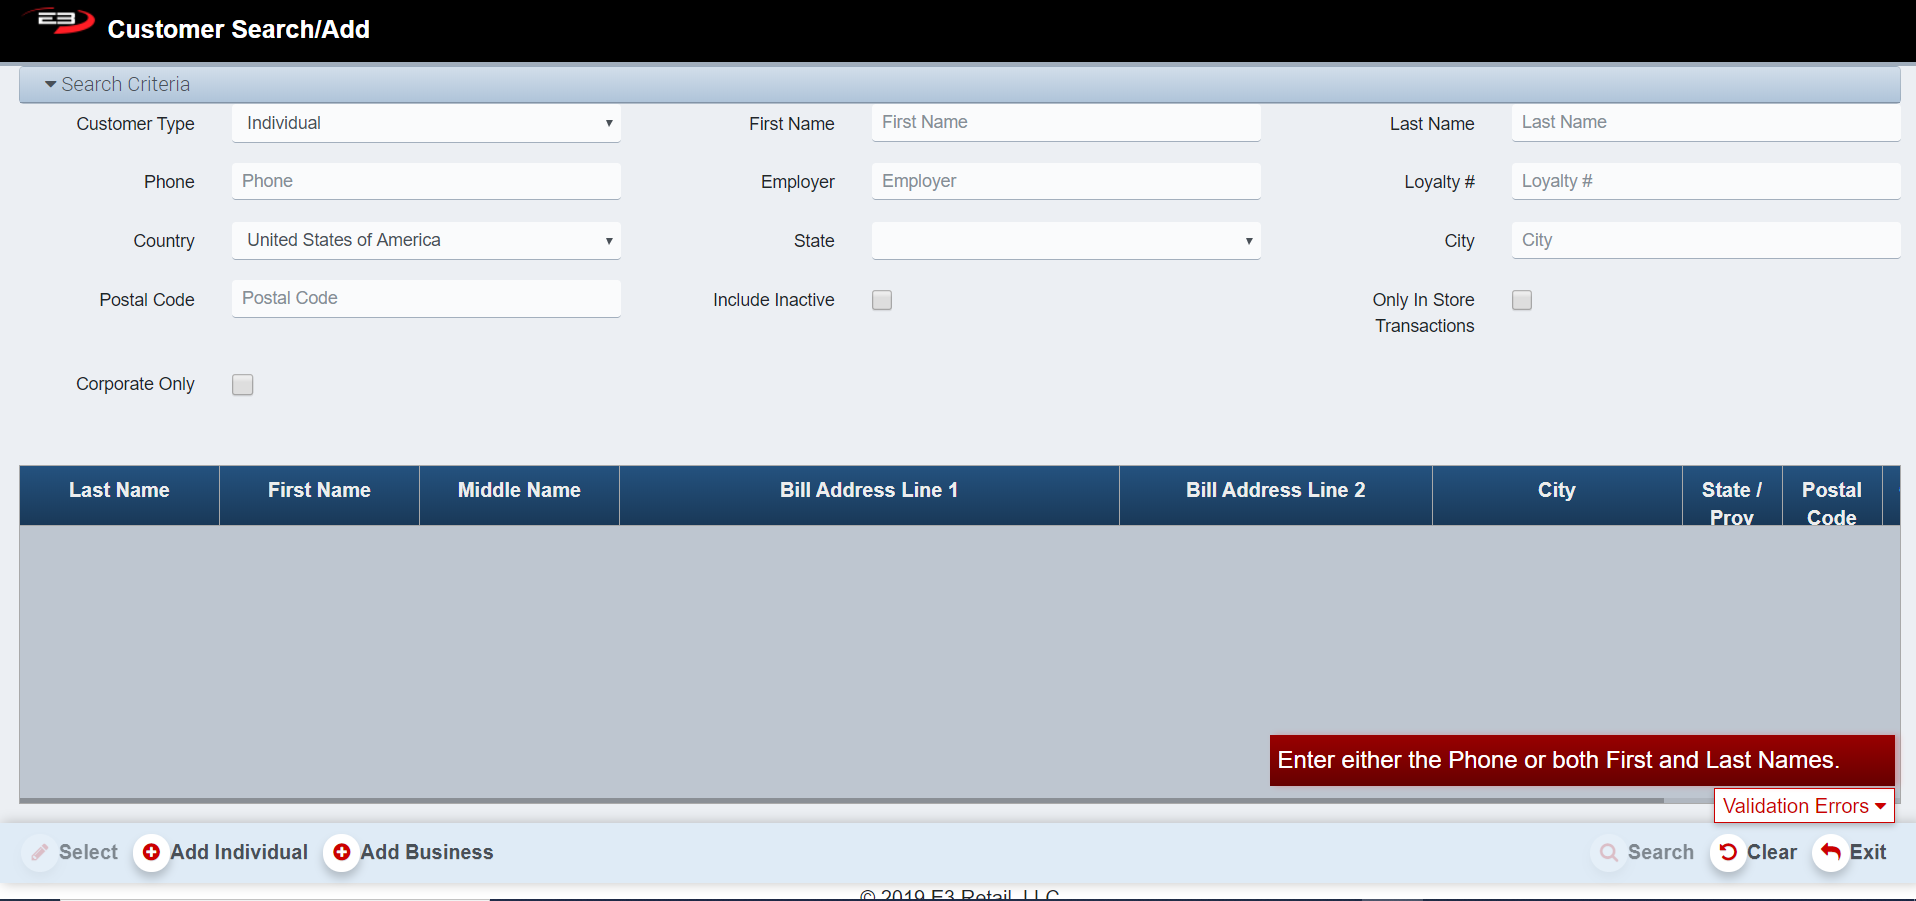This screenshot has height=901, width=1916.
Task: Click the E3 logo in header
Action: 60,21
